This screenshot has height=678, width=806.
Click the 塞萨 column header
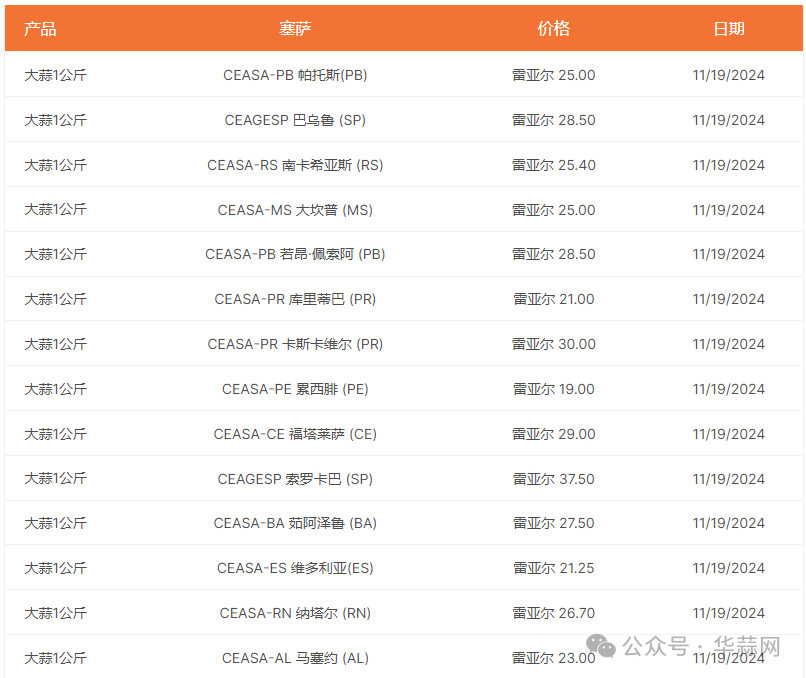295,28
